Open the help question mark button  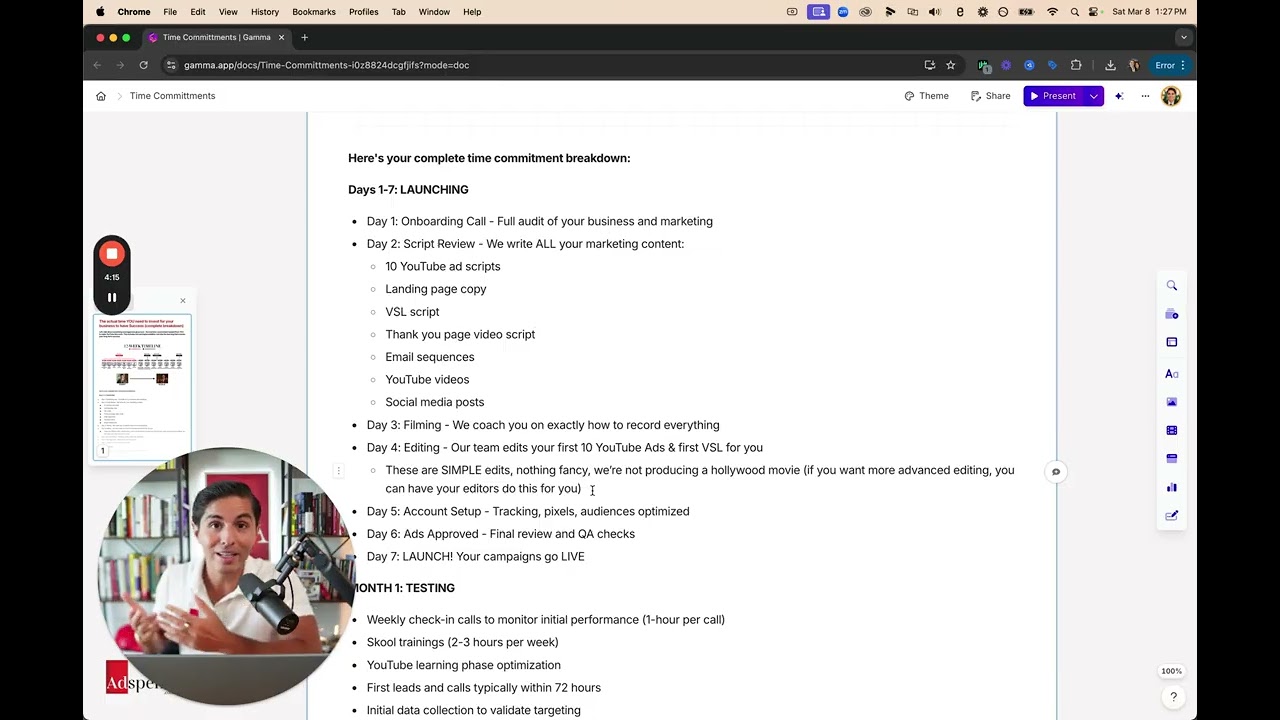[x=1173, y=697]
